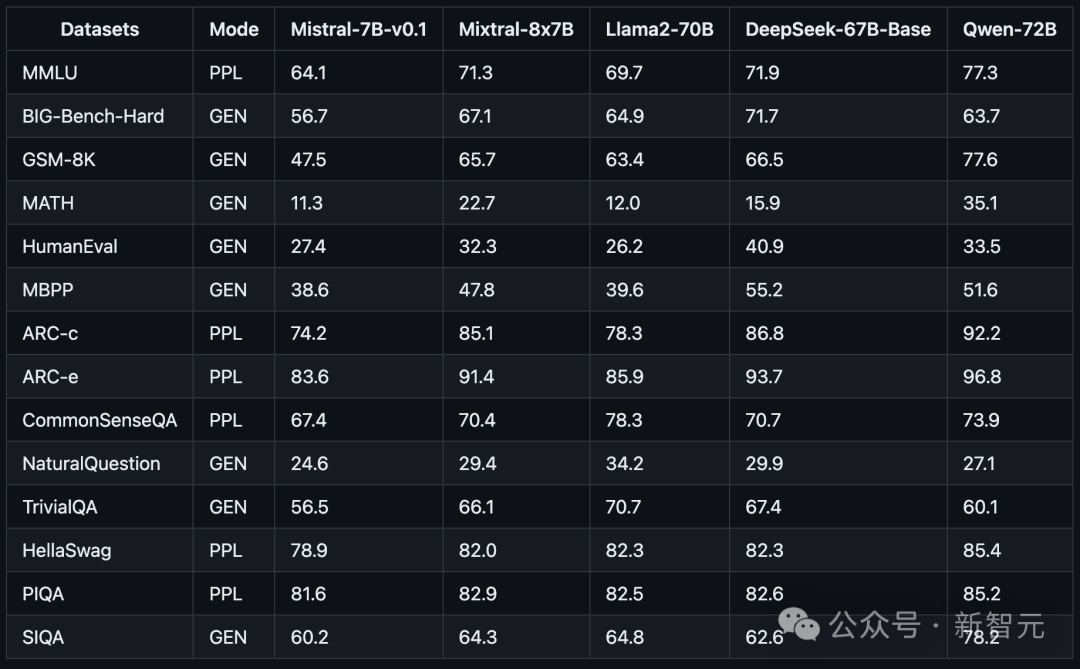This screenshot has width=1080, height=669.
Task: Click the DeepSeek-67B-Base column header
Action: (x=838, y=30)
